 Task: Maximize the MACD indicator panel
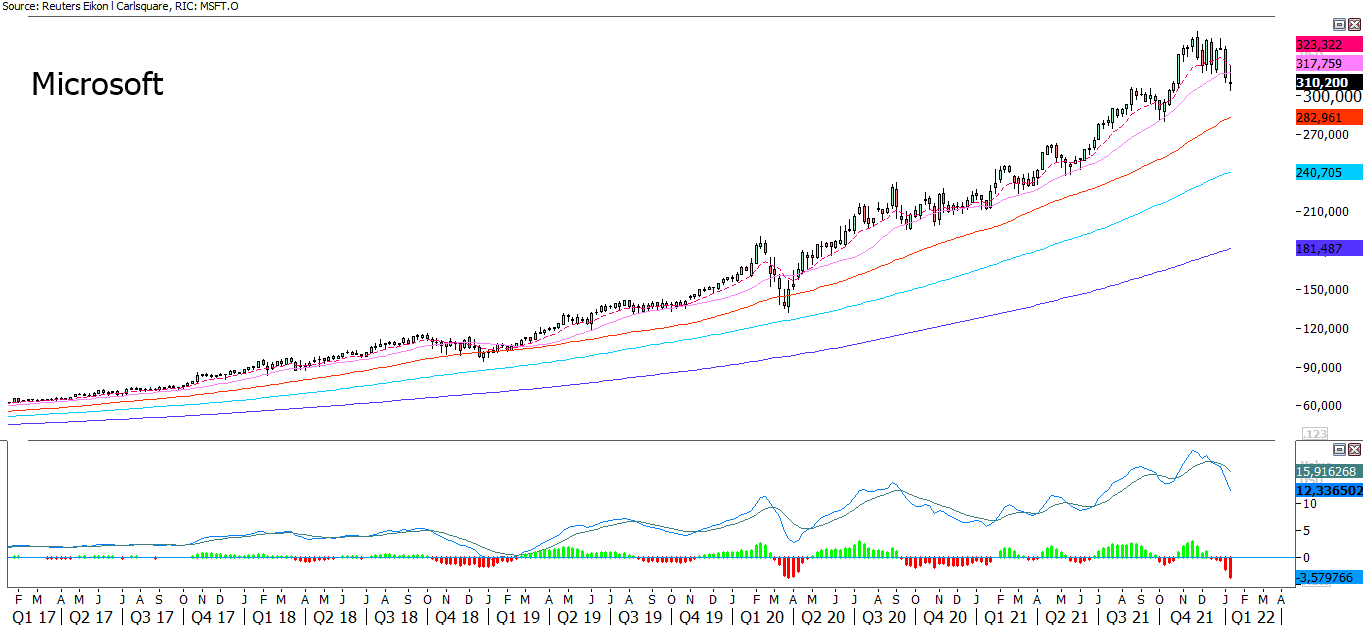pyautogui.click(x=1340, y=450)
